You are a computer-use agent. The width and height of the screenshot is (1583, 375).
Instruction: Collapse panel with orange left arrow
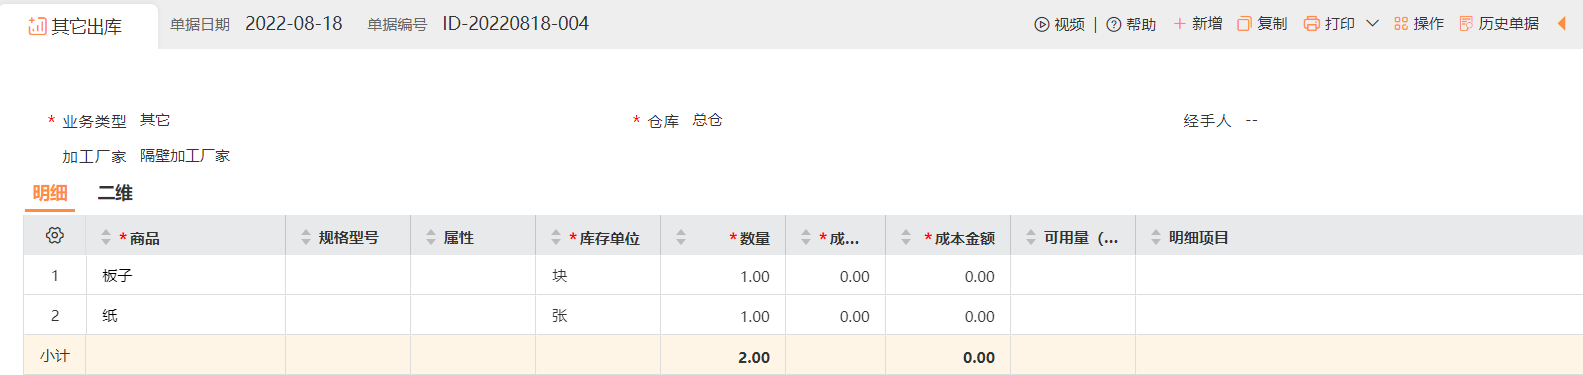click(1561, 23)
